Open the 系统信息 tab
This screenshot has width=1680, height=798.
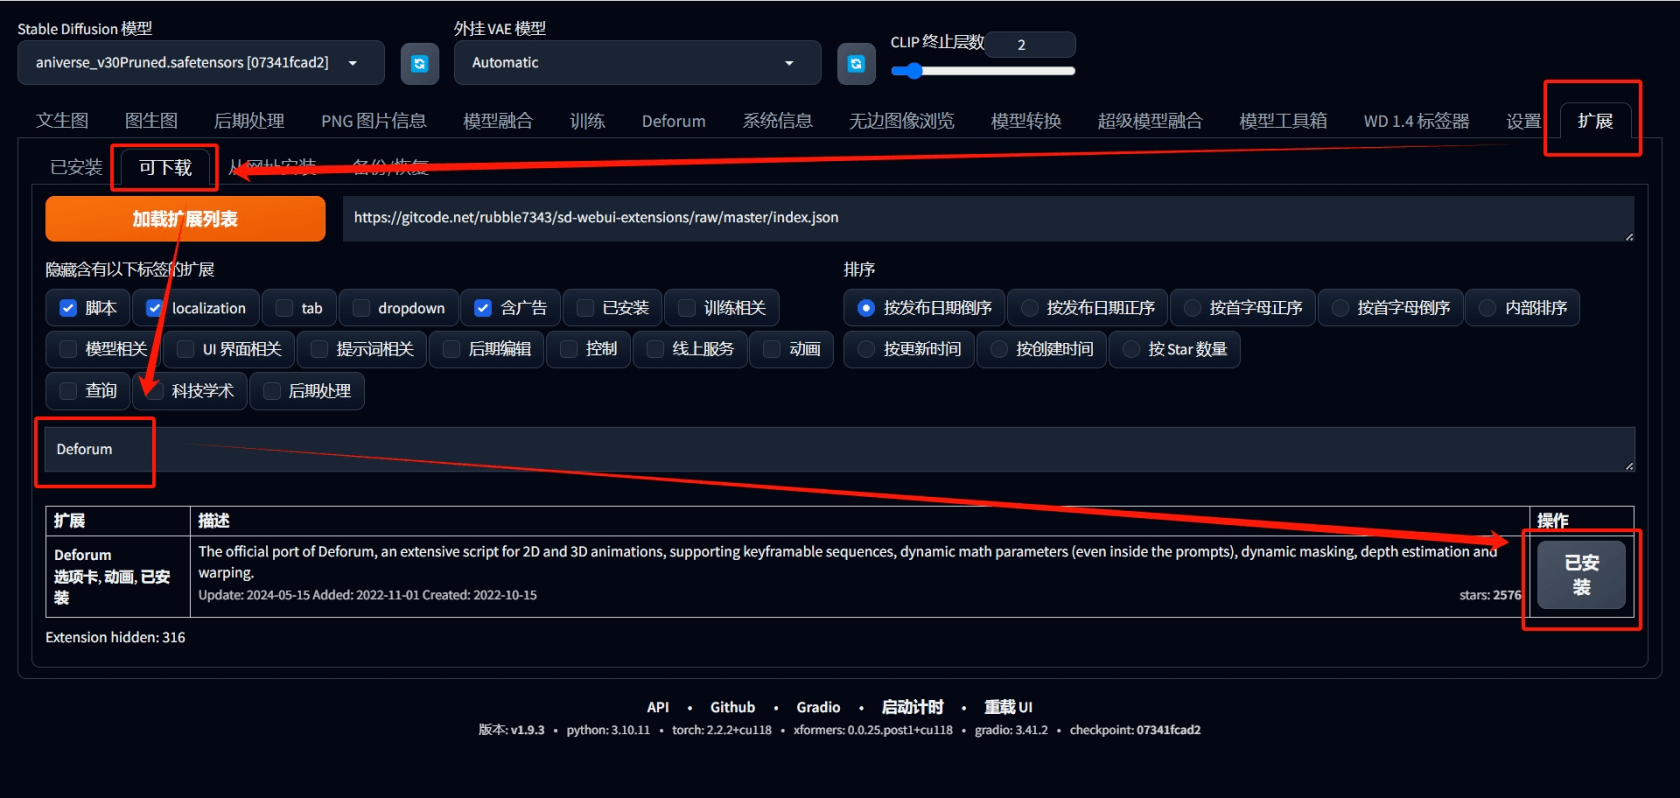tap(777, 121)
